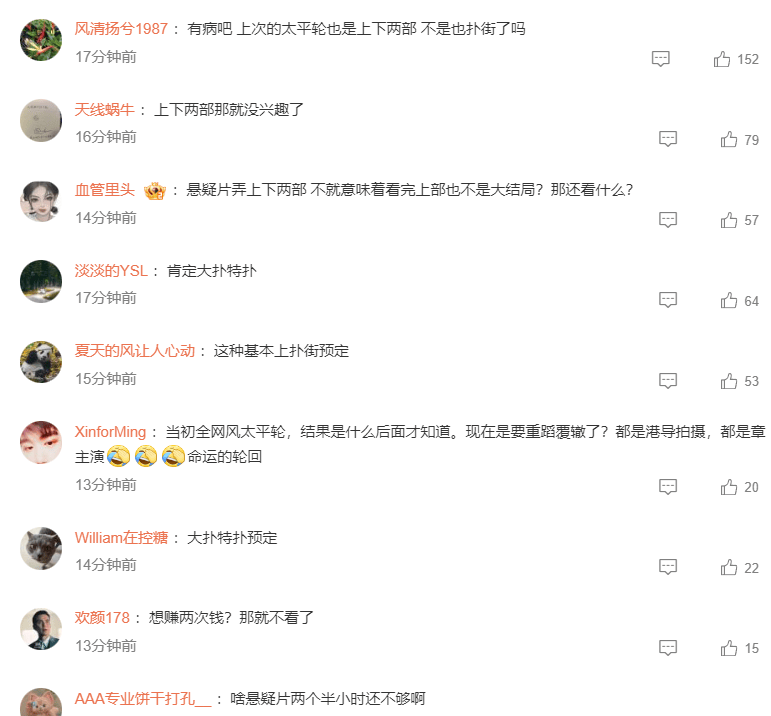Like 天线蜗牛's comment with 79 likes

pos(729,140)
